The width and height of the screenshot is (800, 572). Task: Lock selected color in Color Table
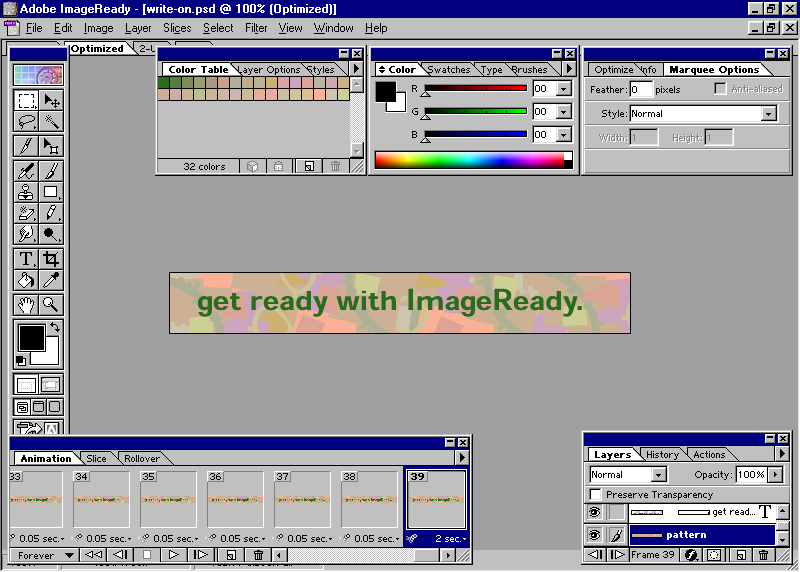click(279, 166)
